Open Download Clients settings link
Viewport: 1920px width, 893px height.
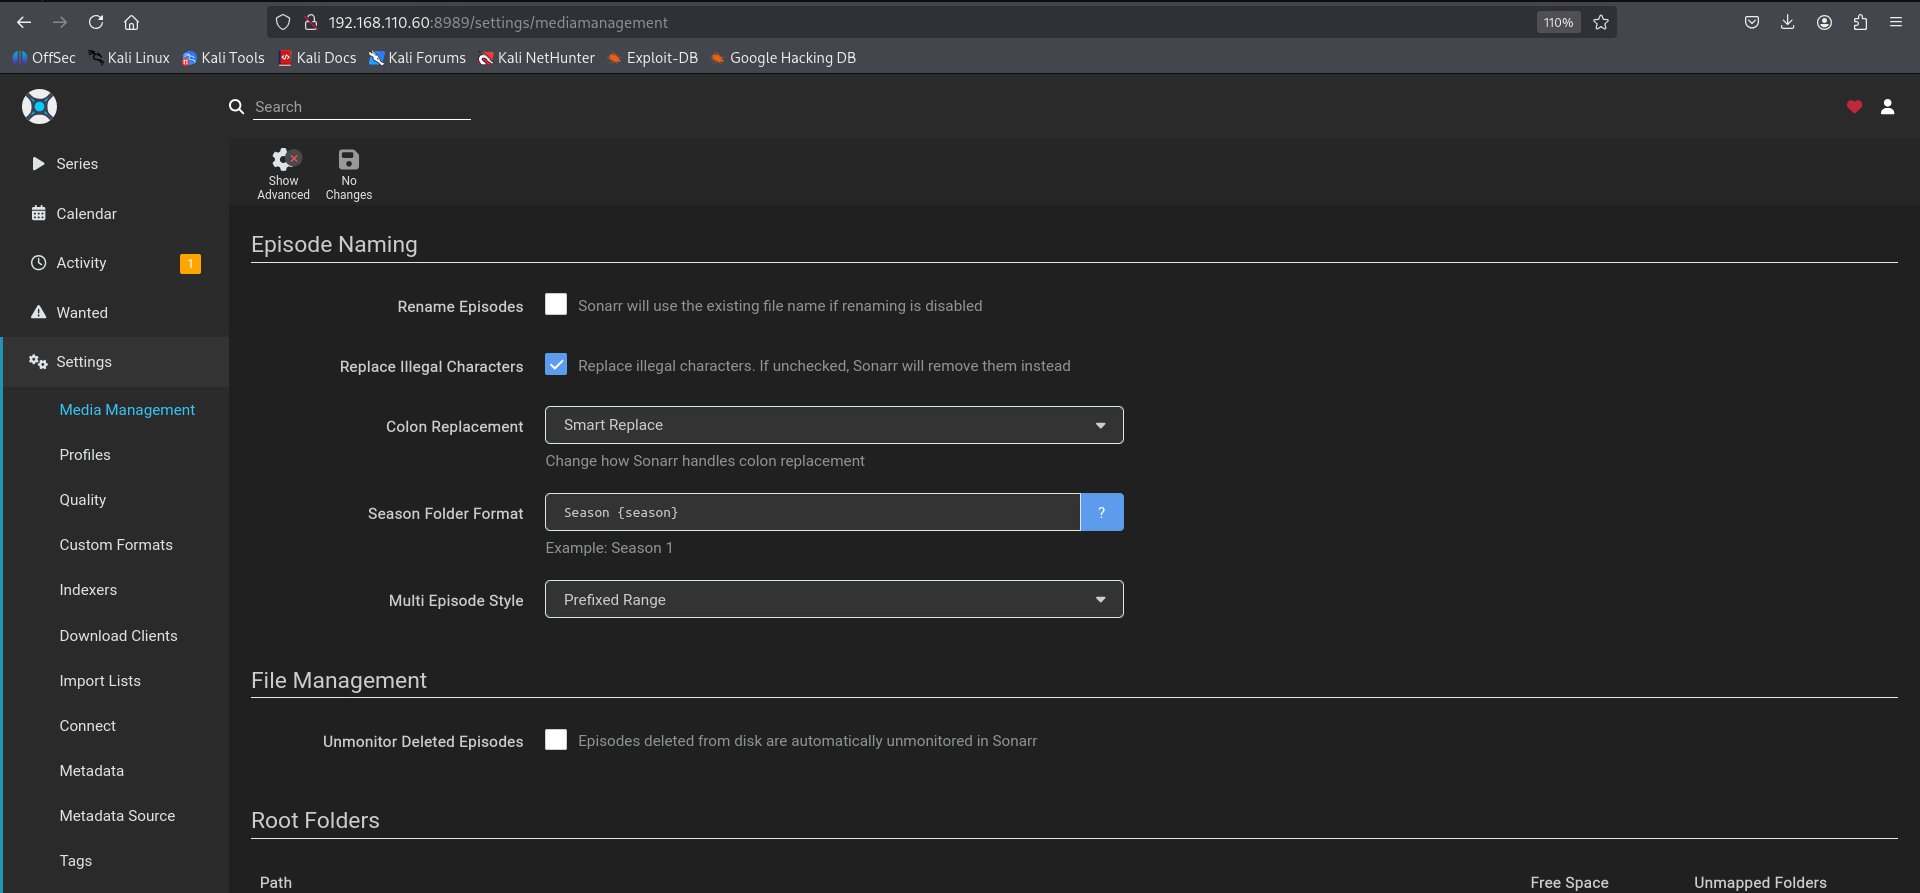pyautogui.click(x=118, y=636)
